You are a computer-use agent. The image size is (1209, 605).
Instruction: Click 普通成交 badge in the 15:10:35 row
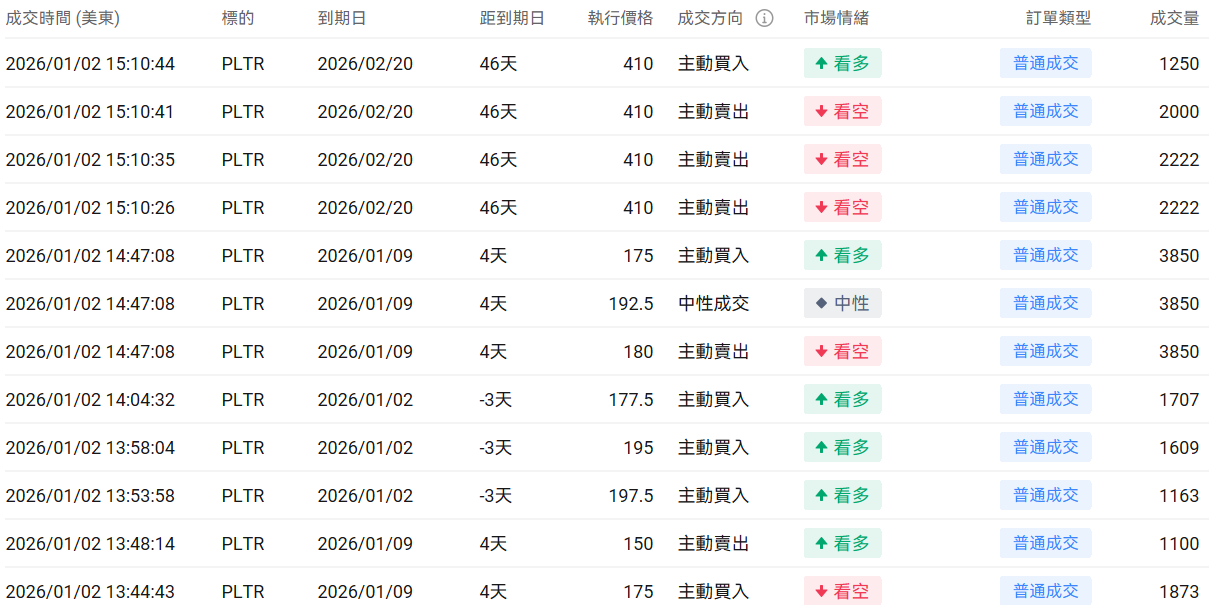click(x=1045, y=160)
